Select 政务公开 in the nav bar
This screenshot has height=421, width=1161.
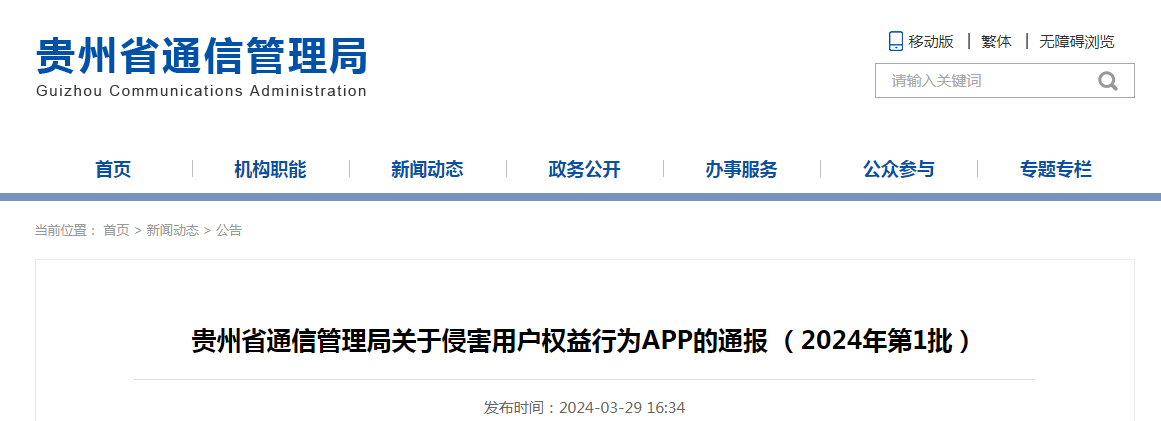click(584, 169)
